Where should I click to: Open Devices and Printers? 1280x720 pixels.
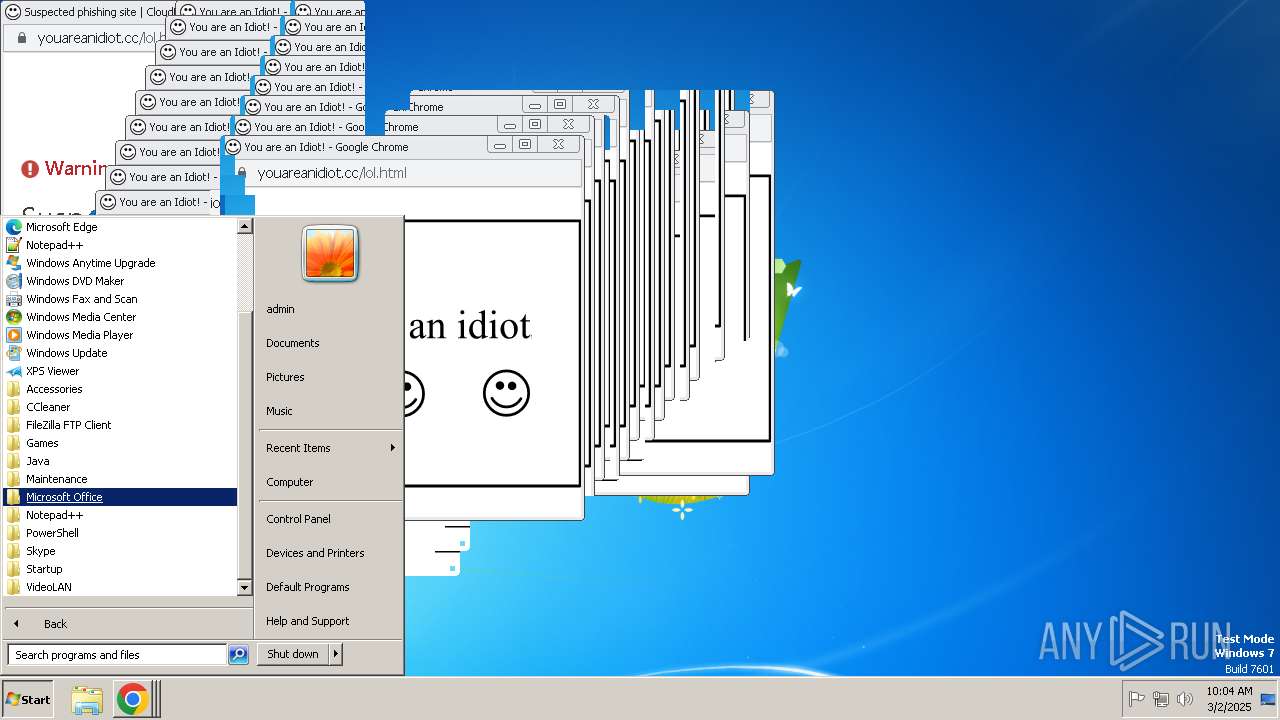tap(329, 553)
